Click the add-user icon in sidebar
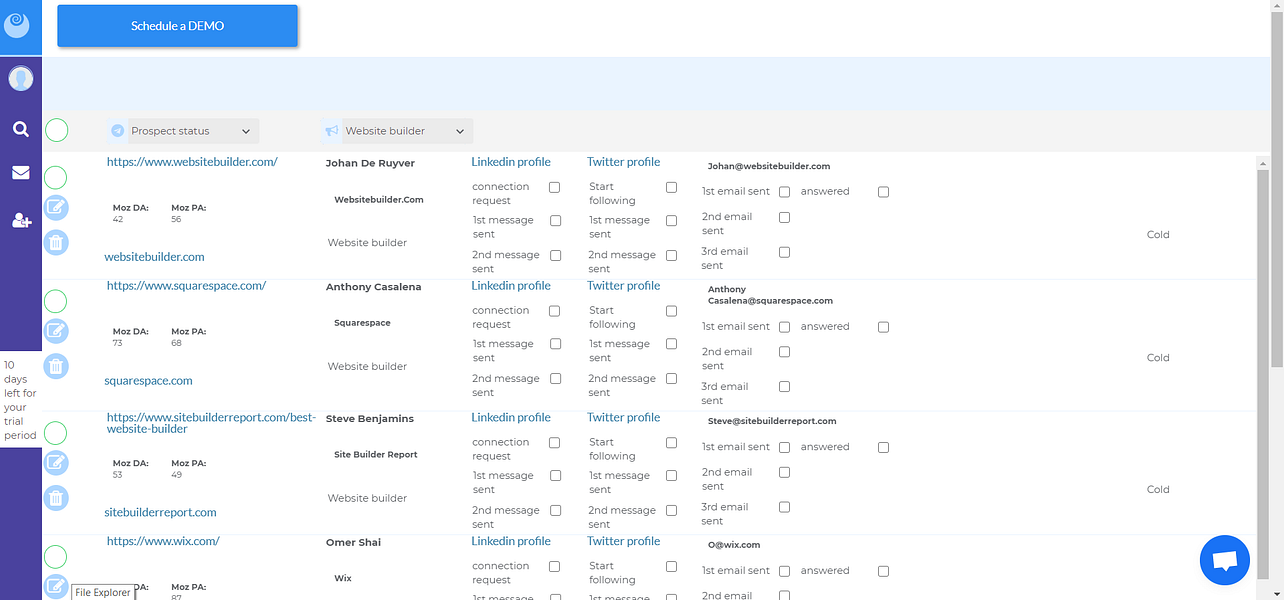Screen dimensions: 1284x600 point(21,220)
